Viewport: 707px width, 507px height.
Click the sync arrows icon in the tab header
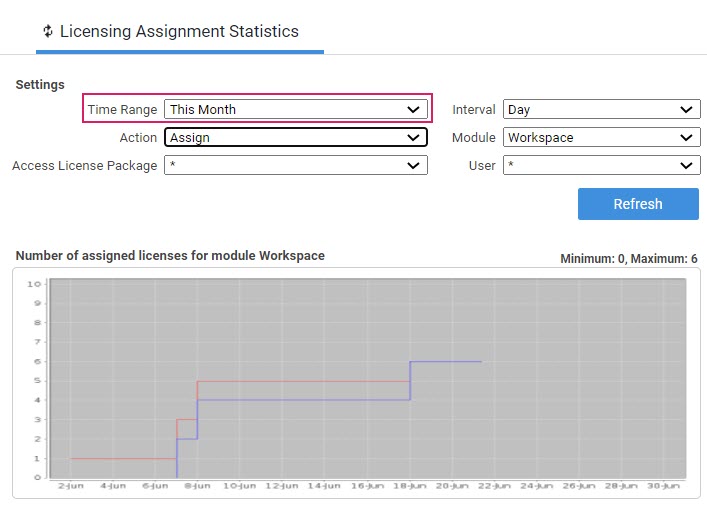(47, 31)
